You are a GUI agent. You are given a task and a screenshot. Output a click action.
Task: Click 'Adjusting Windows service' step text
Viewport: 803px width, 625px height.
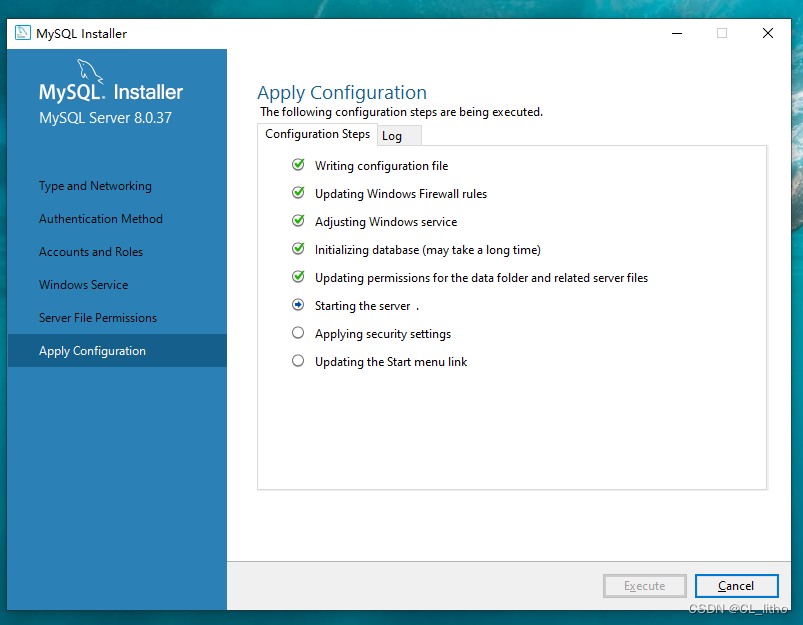click(x=386, y=222)
